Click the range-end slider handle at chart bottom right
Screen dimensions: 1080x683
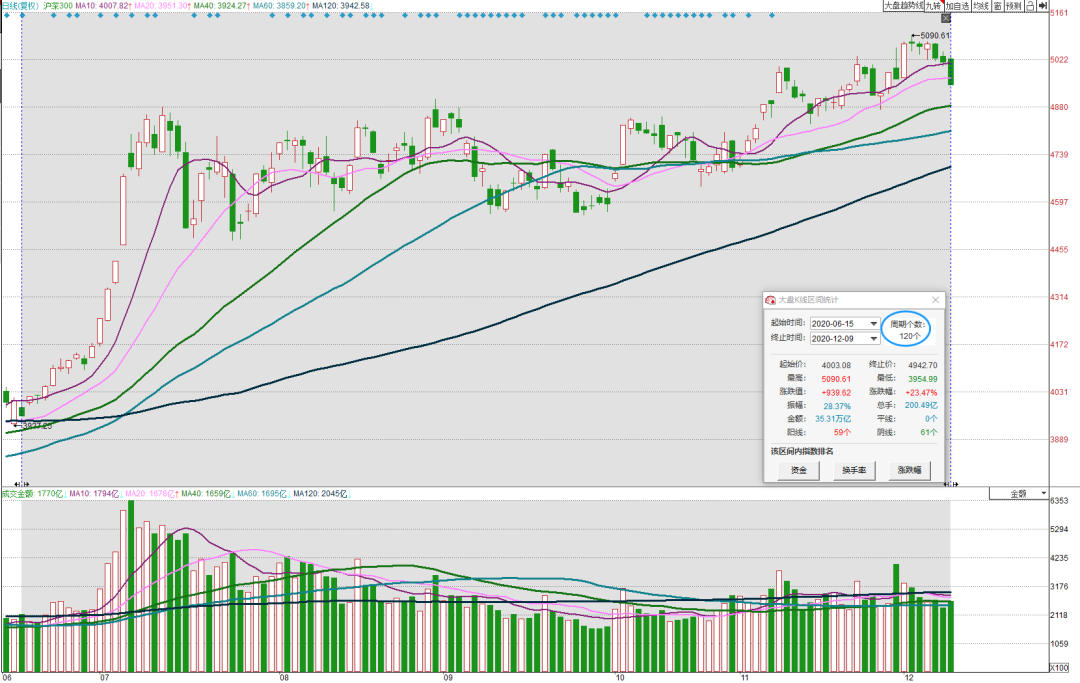pos(951,484)
